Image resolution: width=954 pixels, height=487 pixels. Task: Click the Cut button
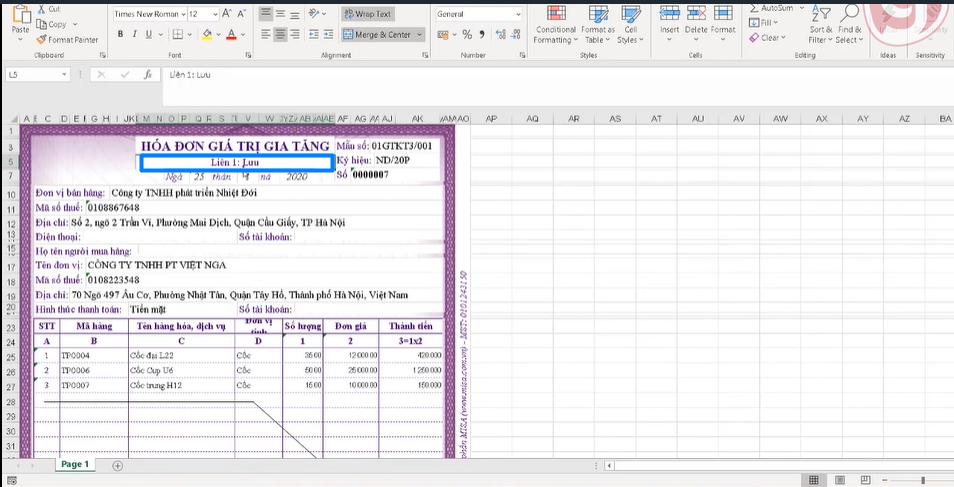[47, 8]
